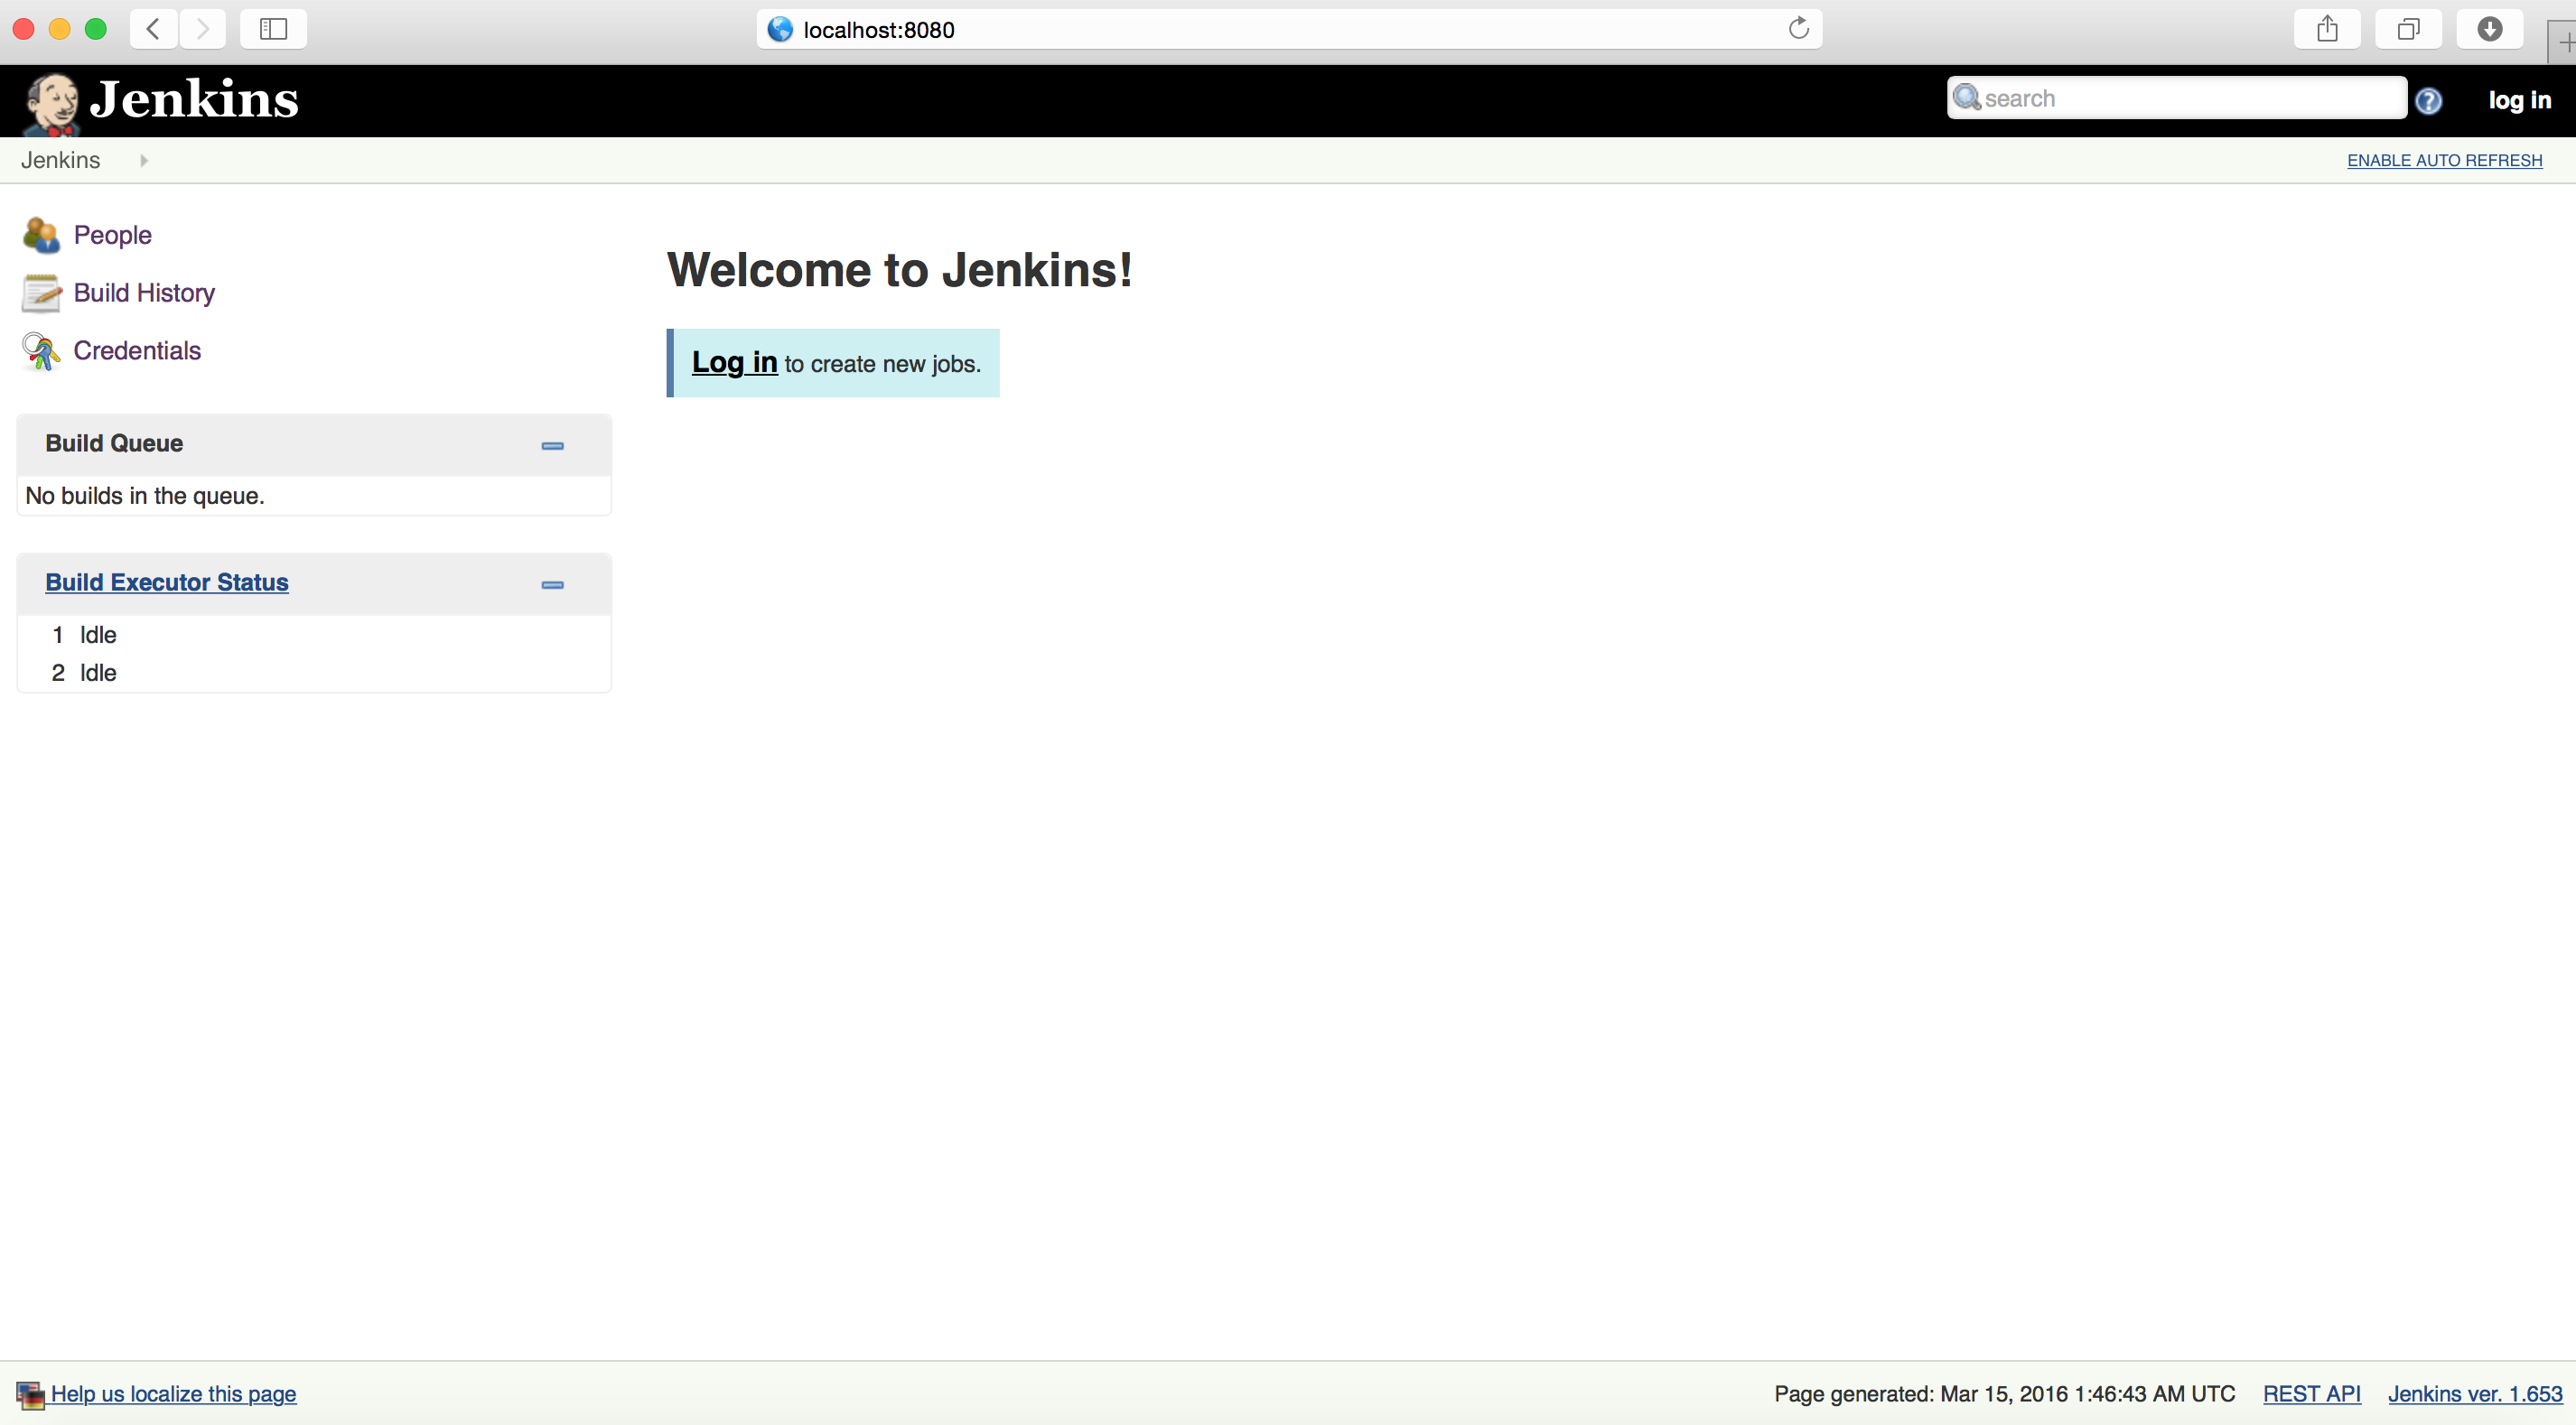Open the Safari share menu
2576x1425 pixels.
tap(2327, 29)
